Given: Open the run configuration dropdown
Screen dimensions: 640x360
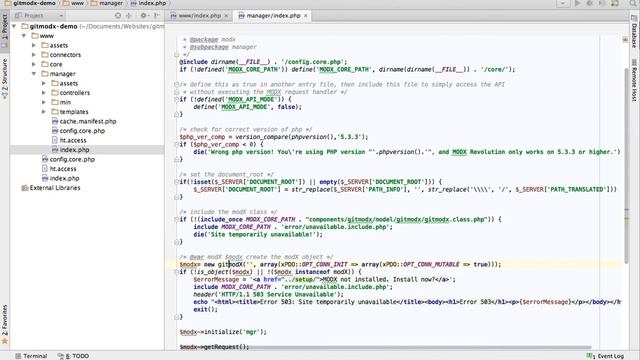Looking at the screenshot, I should 562,3.
